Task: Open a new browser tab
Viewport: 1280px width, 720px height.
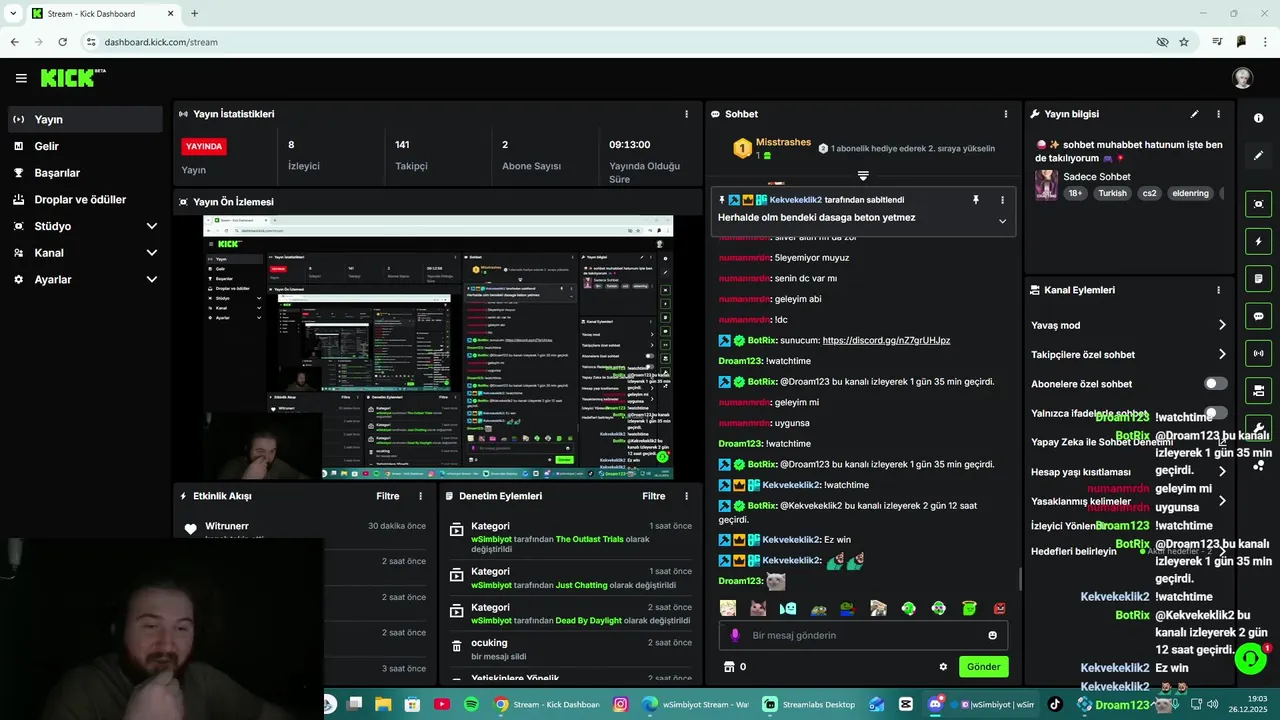Action: coord(194,14)
